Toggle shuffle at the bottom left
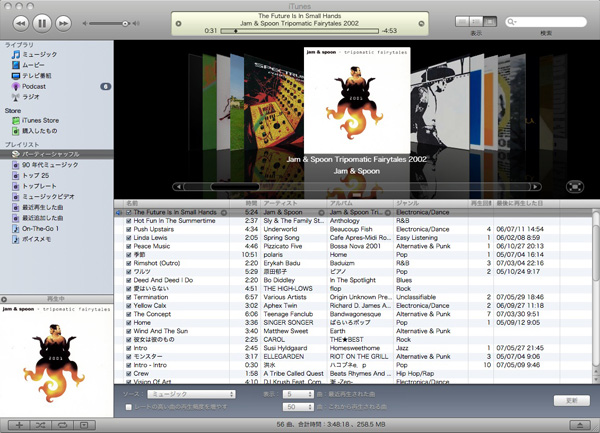600x433 pixels. (x=41, y=425)
